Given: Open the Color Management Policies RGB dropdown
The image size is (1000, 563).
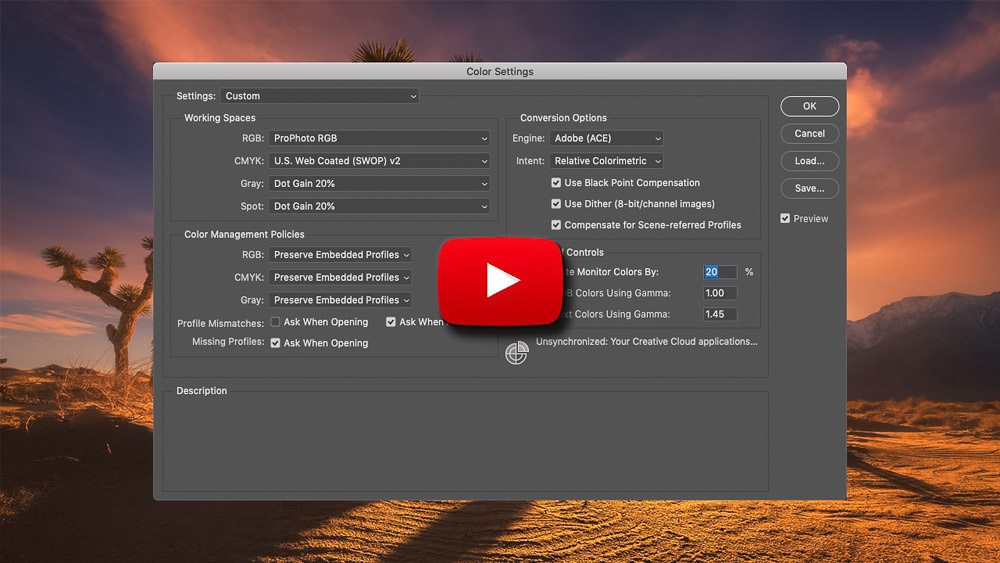Looking at the screenshot, I should pos(340,254).
